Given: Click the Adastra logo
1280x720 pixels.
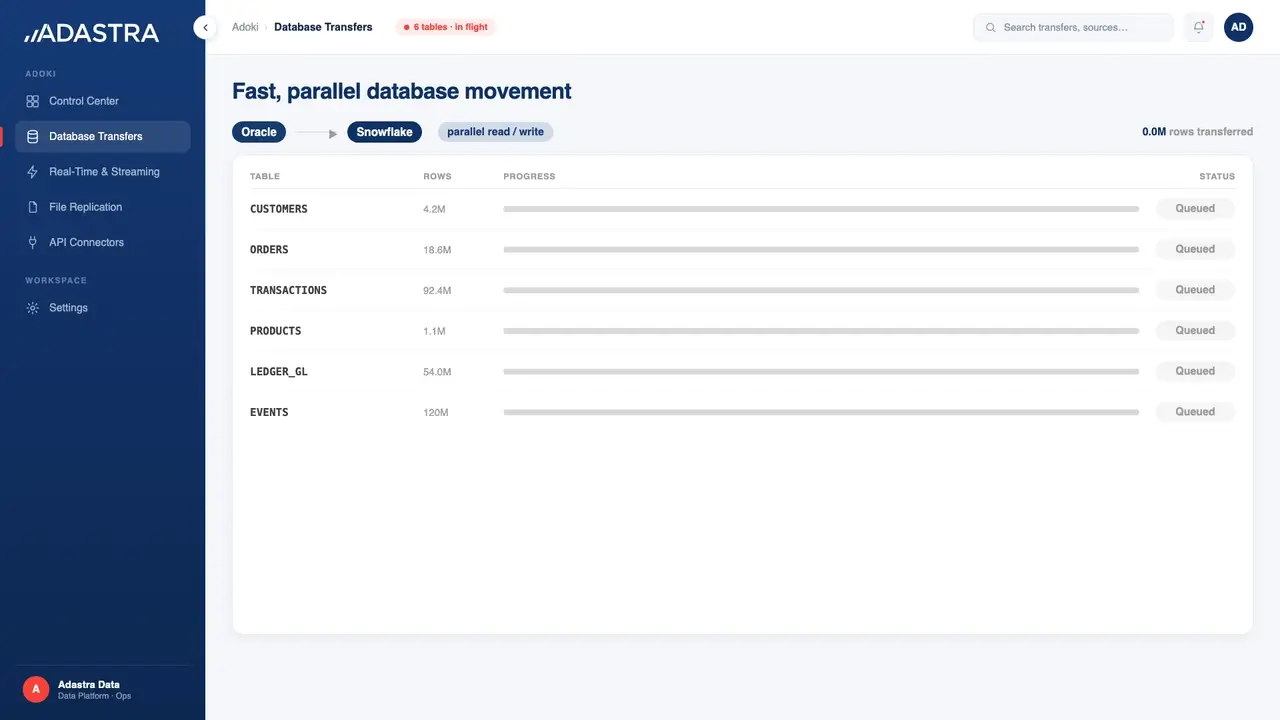Looking at the screenshot, I should pos(92,33).
